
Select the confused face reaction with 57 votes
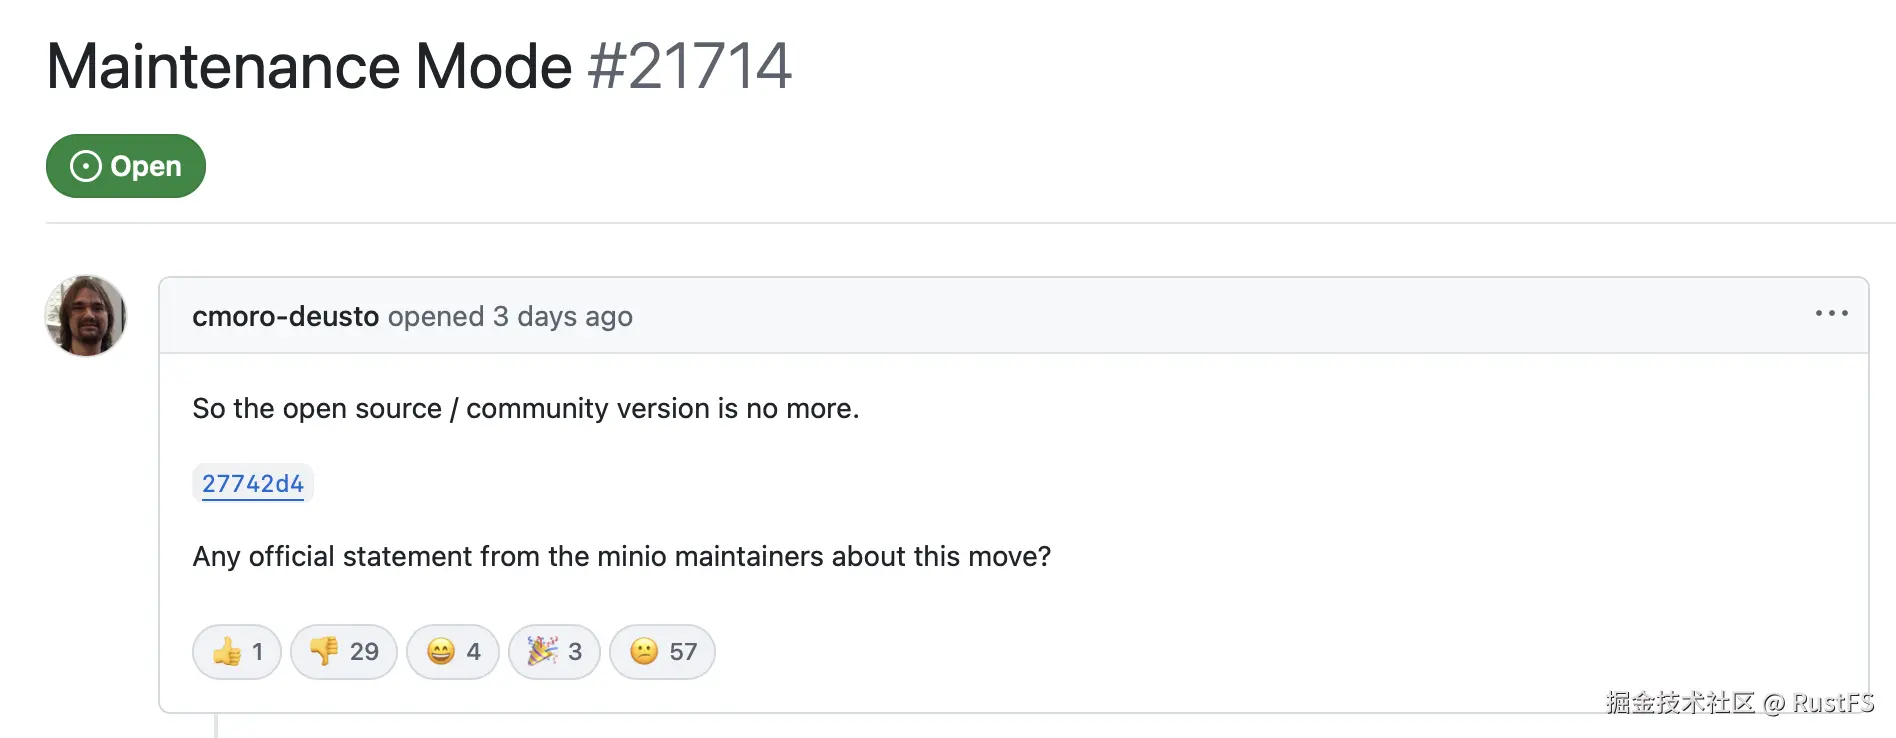(x=662, y=651)
